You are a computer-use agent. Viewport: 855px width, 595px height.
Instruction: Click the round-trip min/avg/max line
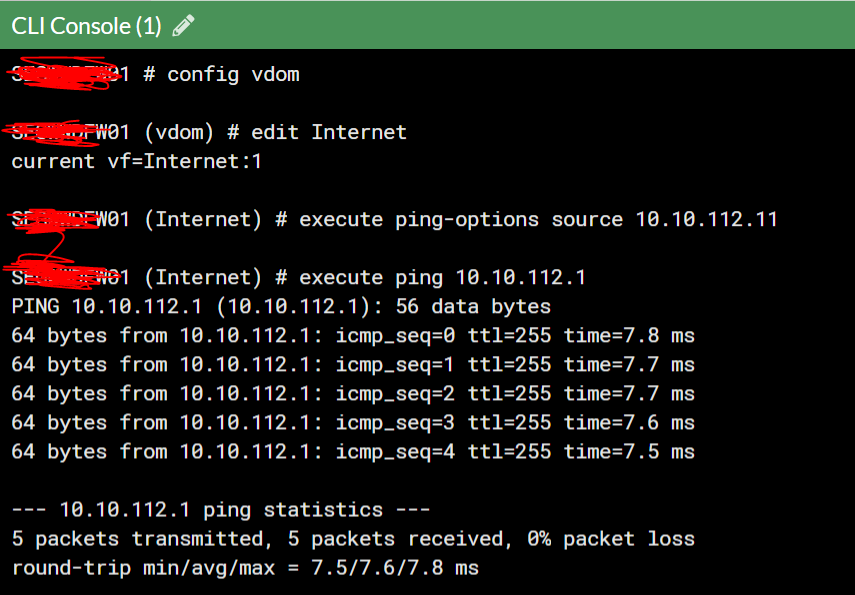[x=245, y=568]
